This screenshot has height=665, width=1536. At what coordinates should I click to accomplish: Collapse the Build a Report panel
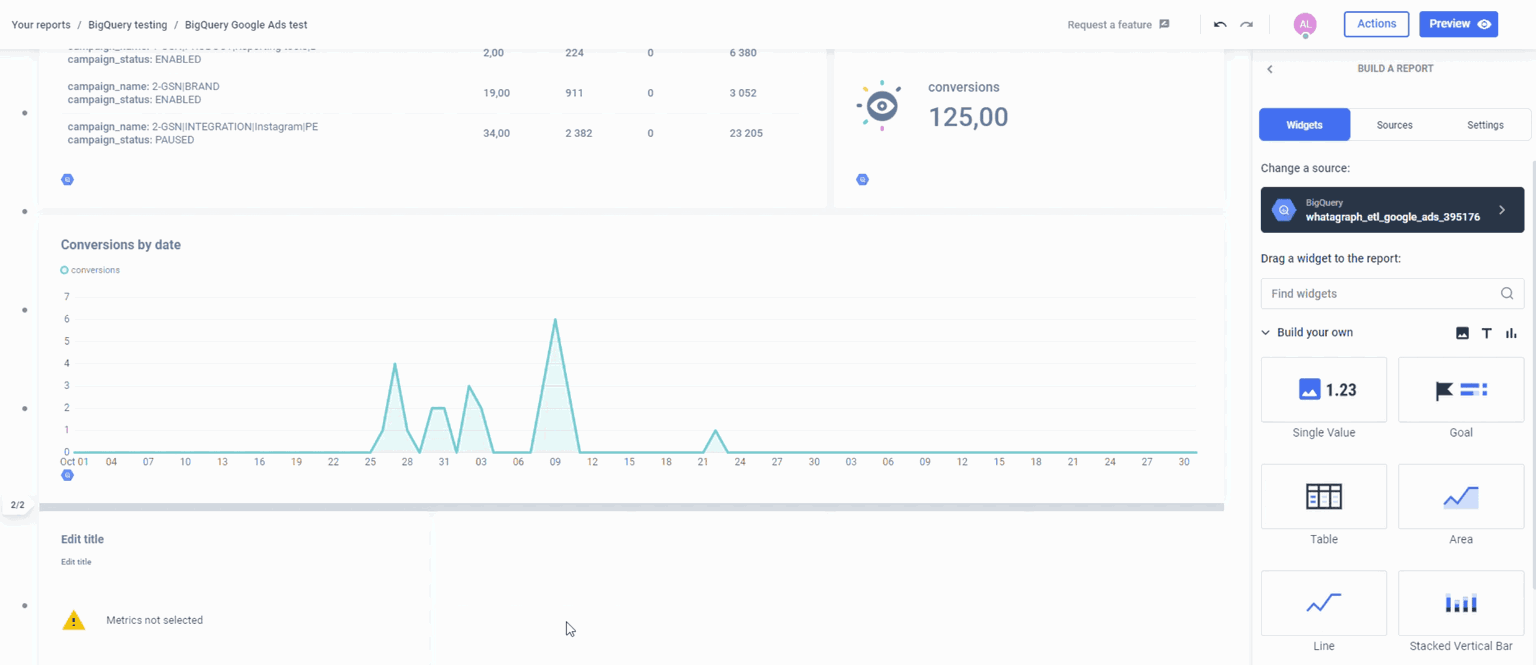coord(1270,68)
